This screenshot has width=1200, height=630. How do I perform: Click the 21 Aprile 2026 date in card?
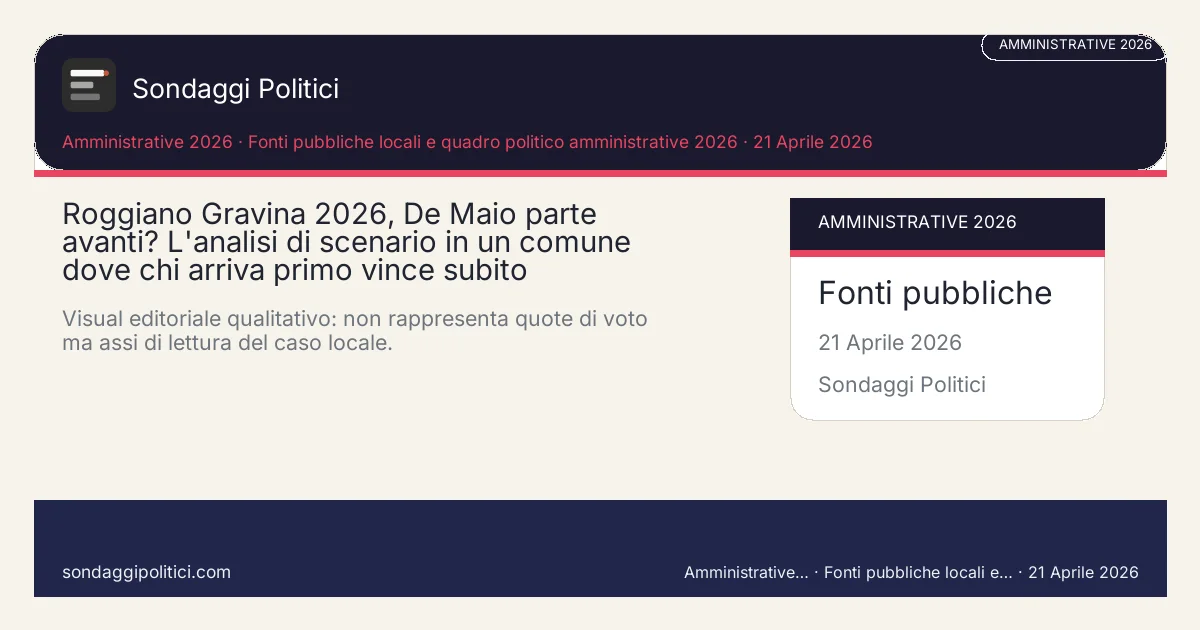pyautogui.click(x=889, y=343)
